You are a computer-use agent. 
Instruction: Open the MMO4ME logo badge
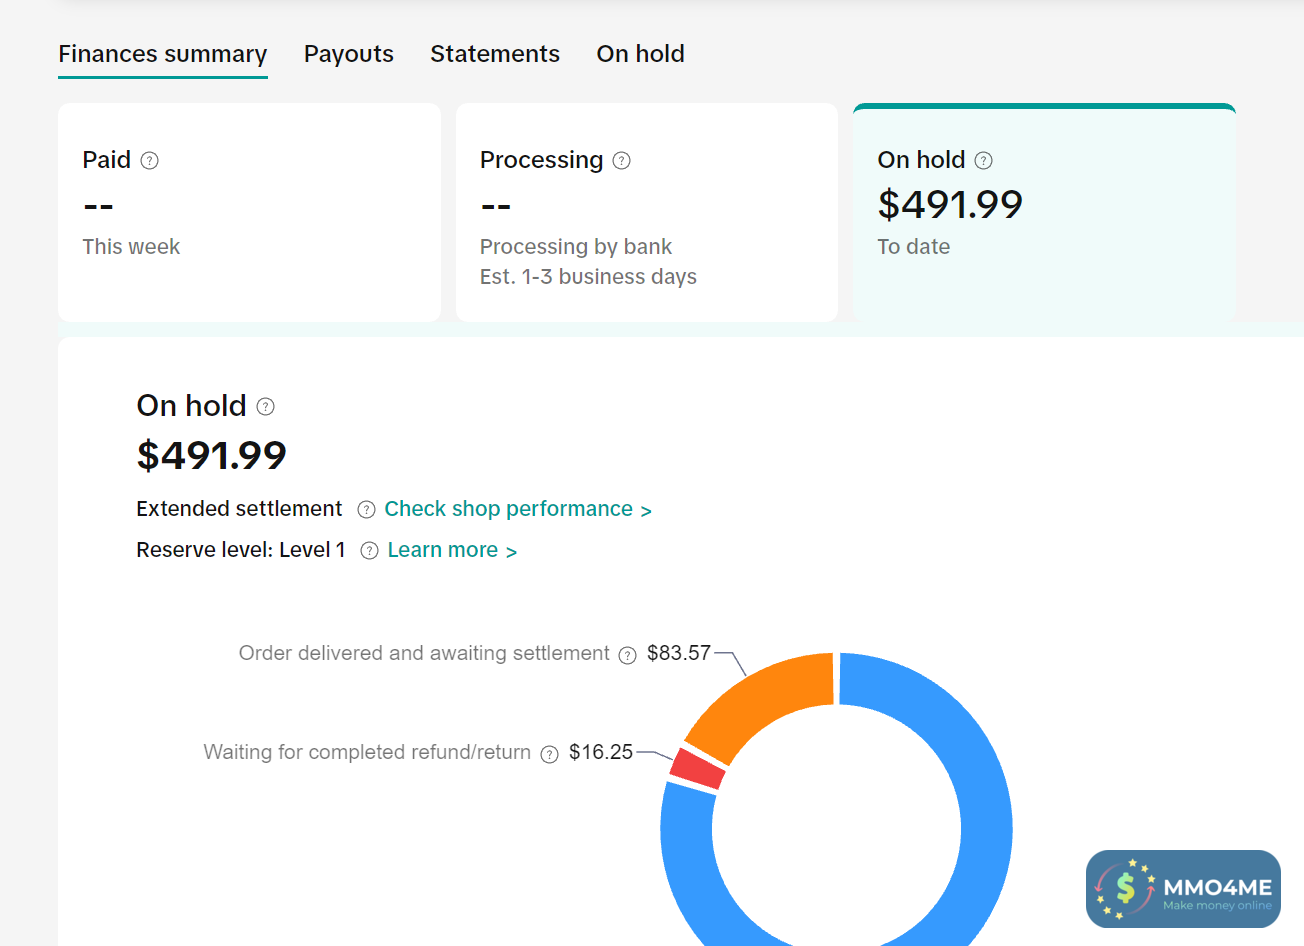tap(1183, 888)
